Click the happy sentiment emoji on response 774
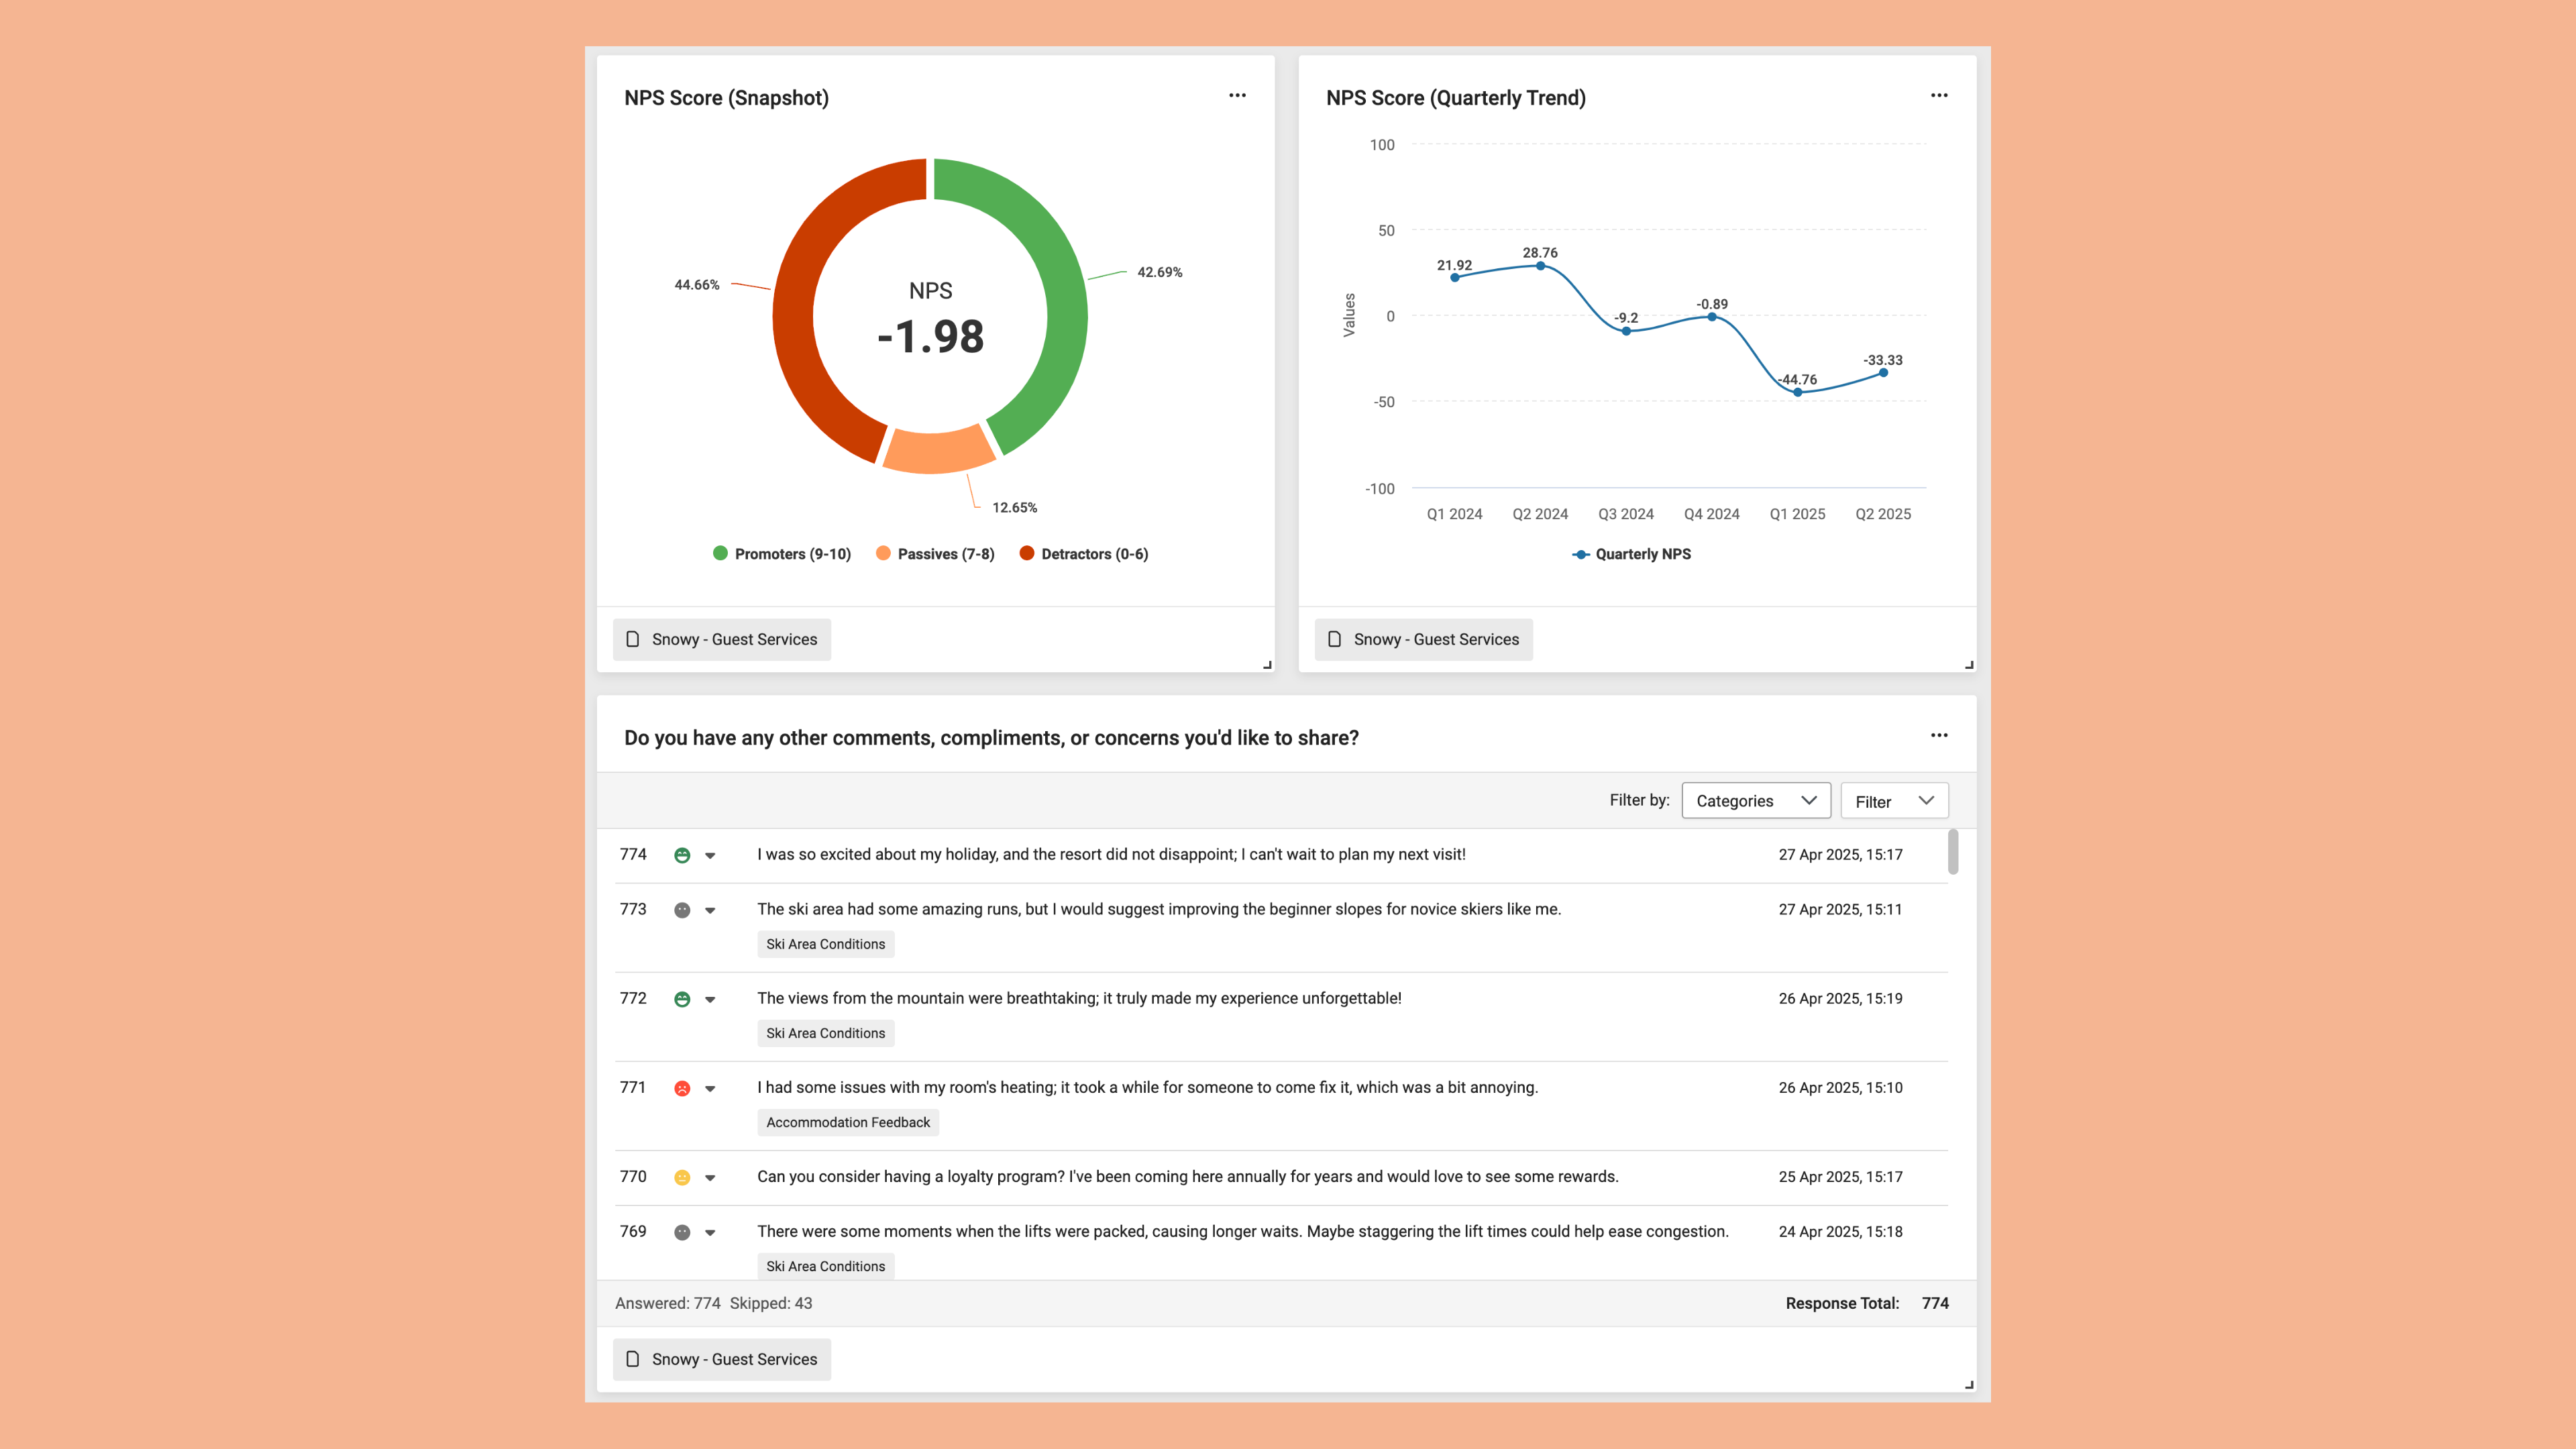This screenshot has width=2576, height=1449. tap(683, 855)
